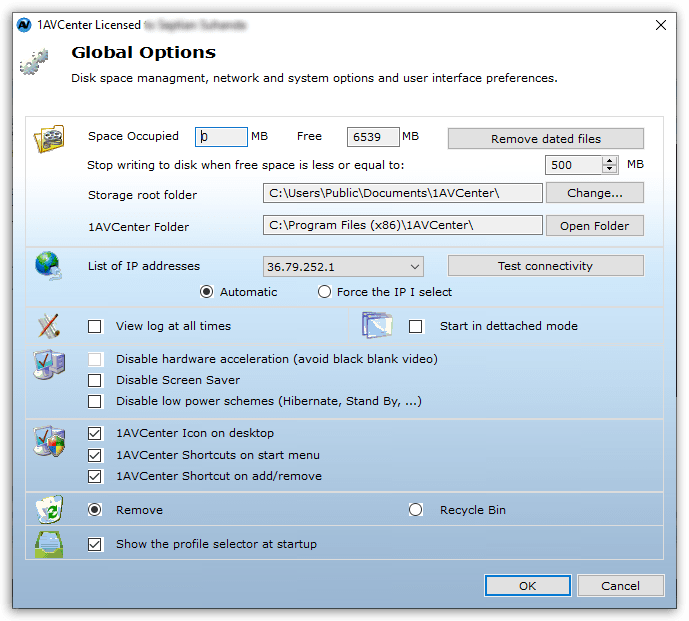
Task: Click the Remove dated files button
Action: tap(546, 139)
